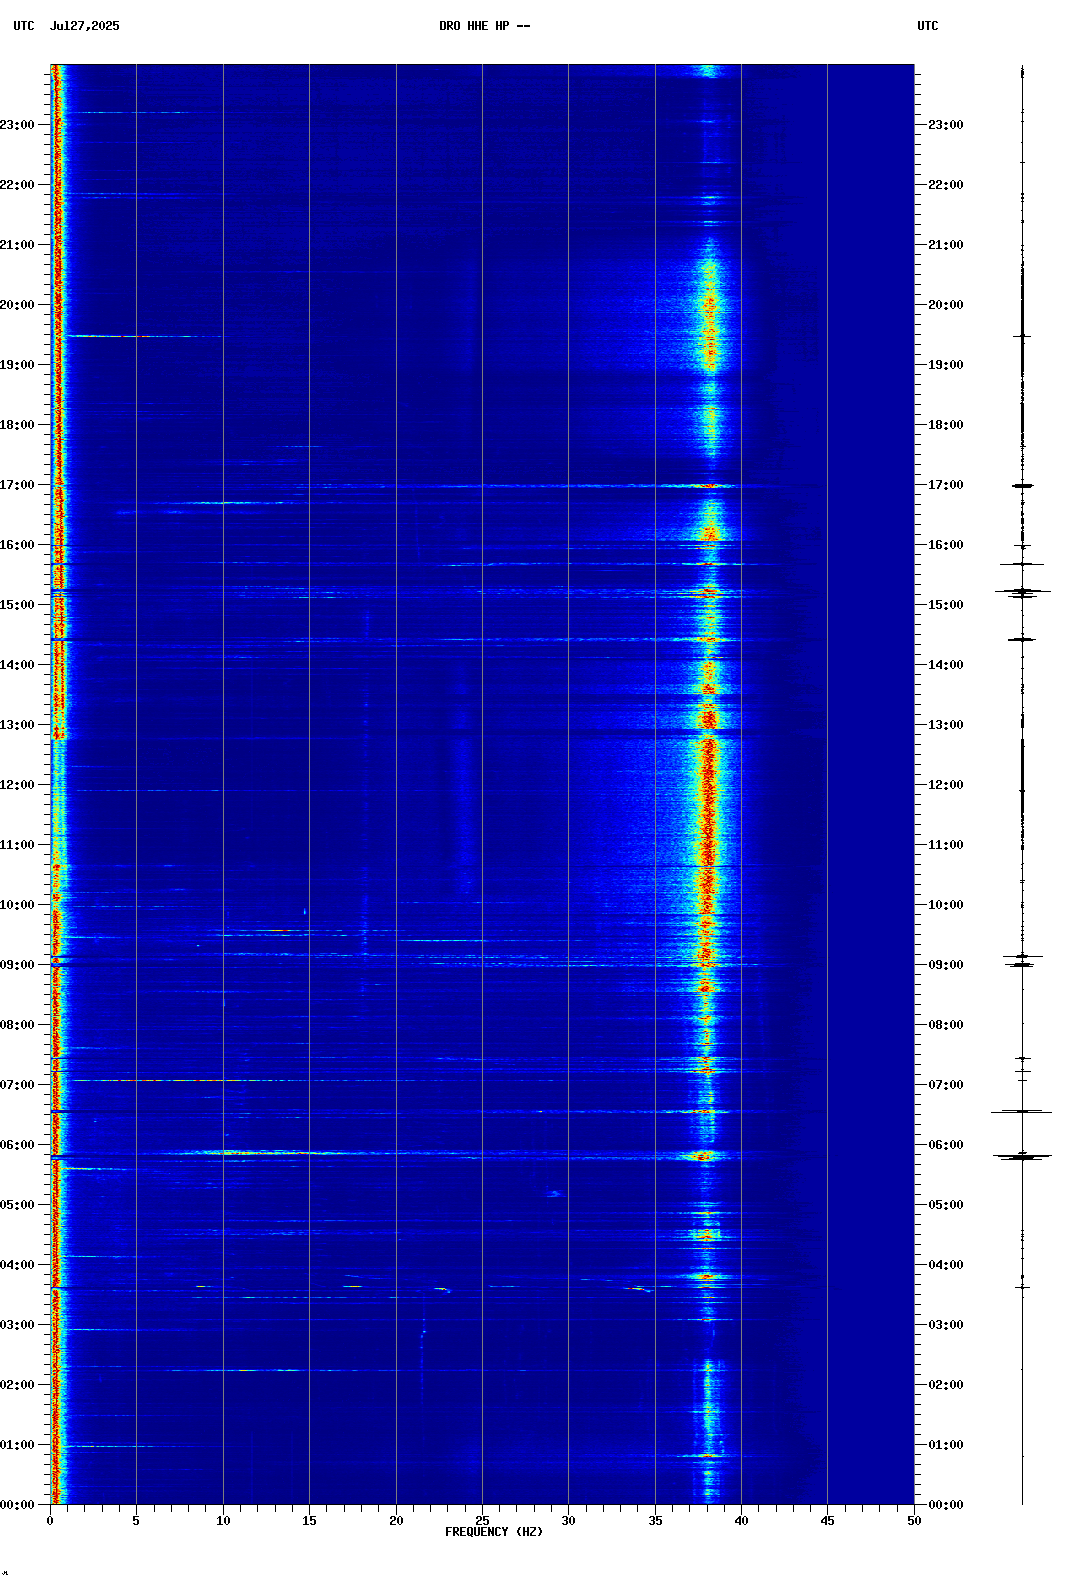Click '23:00' on the right time axis

pyautogui.click(x=946, y=125)
